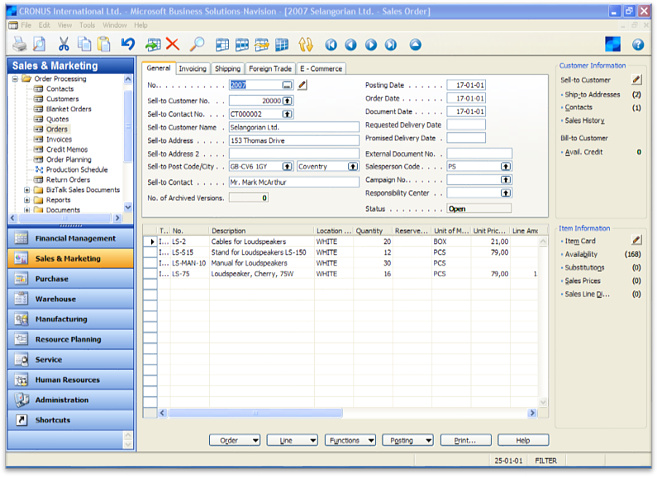Click the Copy icon in toolbar
The height and width of the screenshot is (477, 657).
(84, 44)
